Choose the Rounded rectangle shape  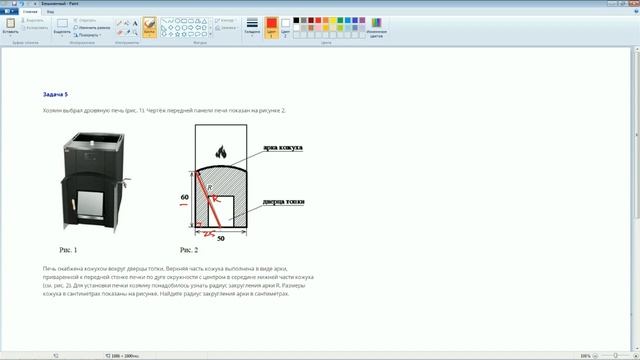191,21
